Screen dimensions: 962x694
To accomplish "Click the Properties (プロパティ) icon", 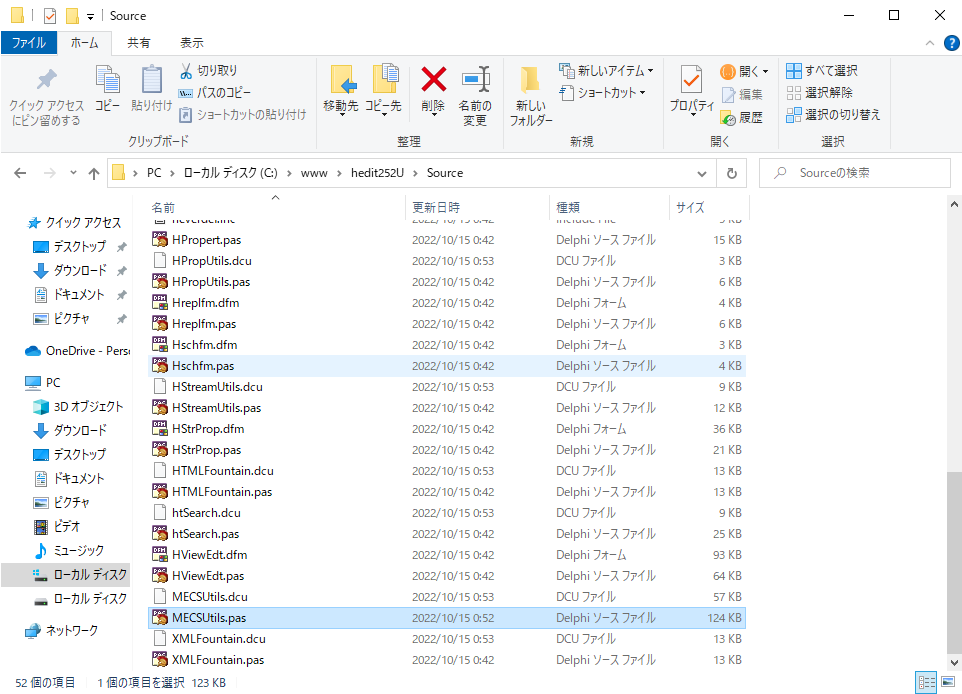I will [691, 80].
